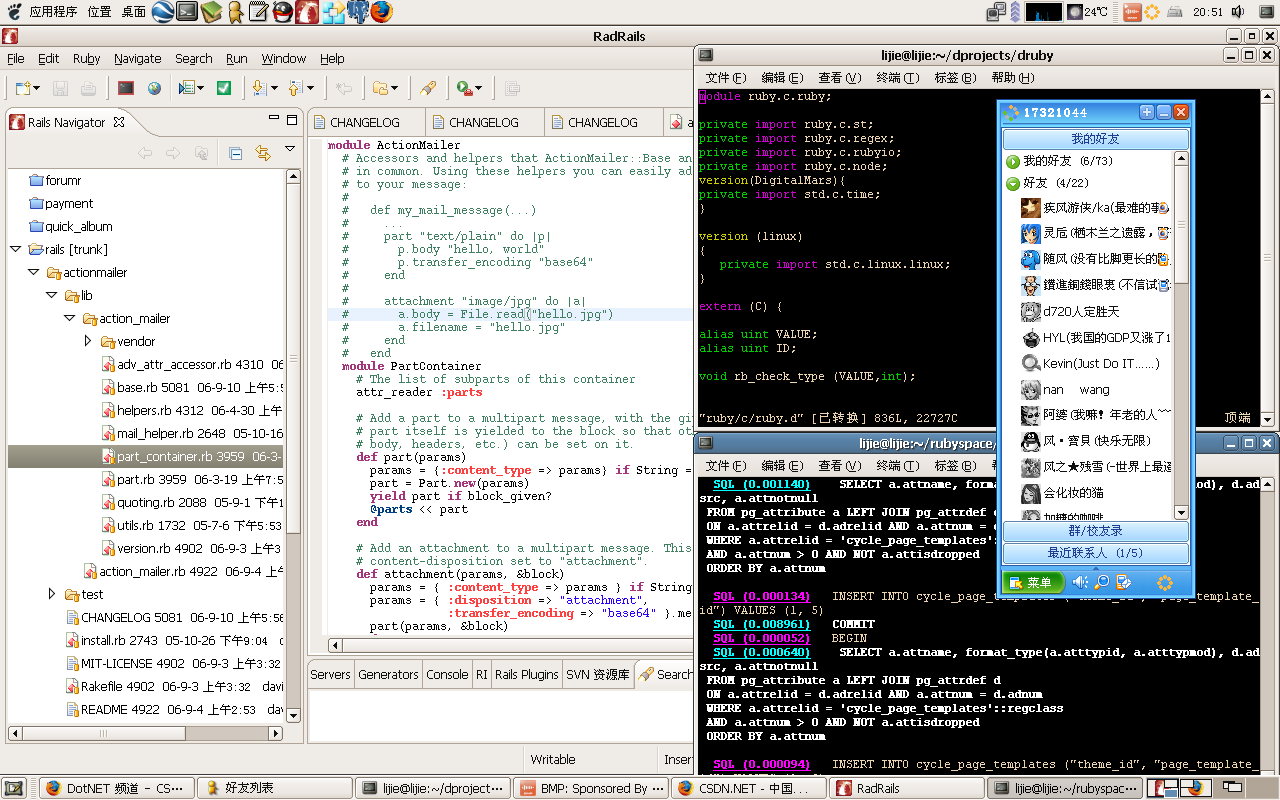Click the Print icon in RadRails toolbar
The image size is (1280, 800).
coord(88,88)
